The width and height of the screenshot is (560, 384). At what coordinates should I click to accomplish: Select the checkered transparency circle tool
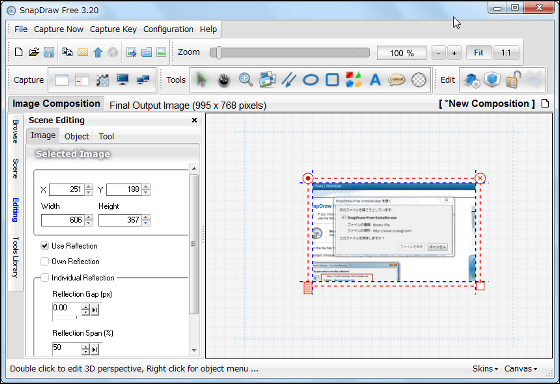(x=419, y=80)
